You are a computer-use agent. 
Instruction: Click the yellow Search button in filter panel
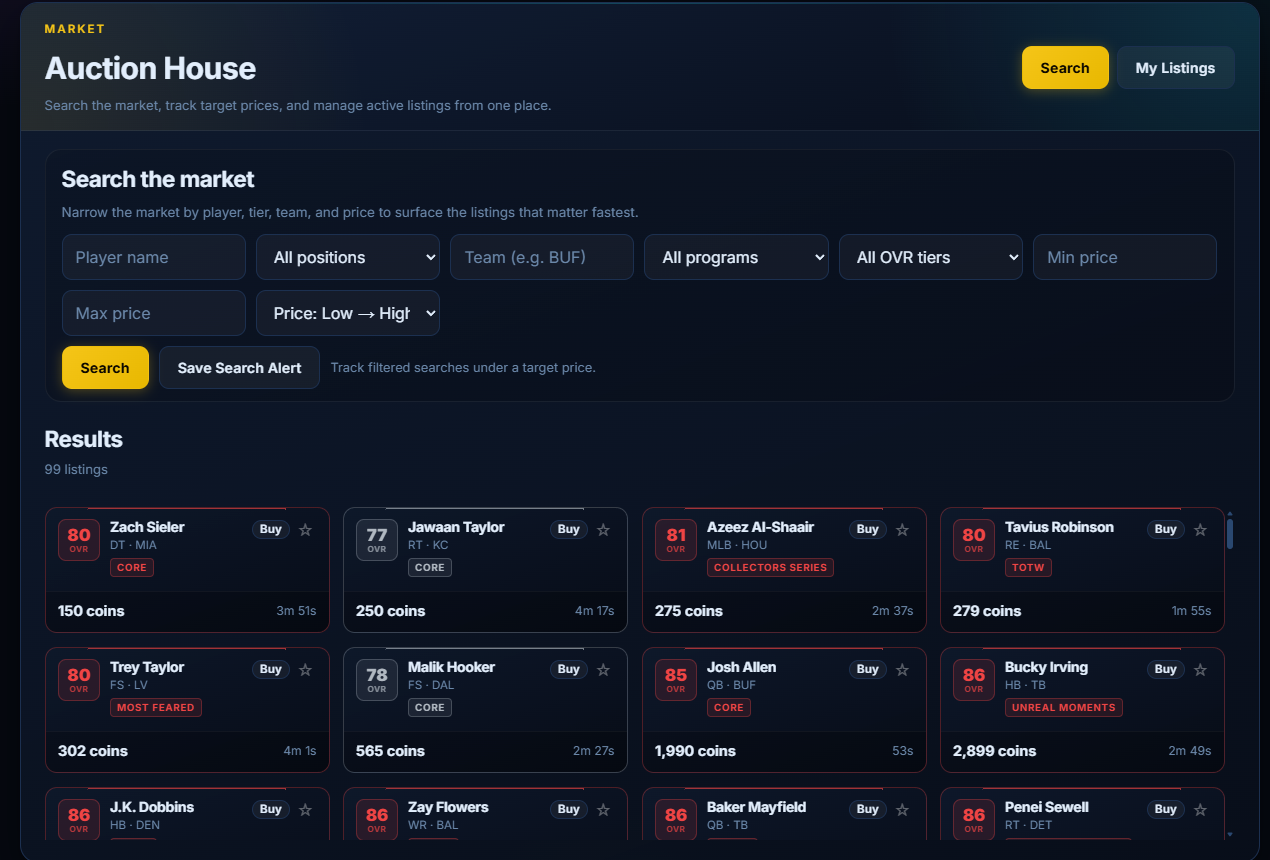pos(105,368)
